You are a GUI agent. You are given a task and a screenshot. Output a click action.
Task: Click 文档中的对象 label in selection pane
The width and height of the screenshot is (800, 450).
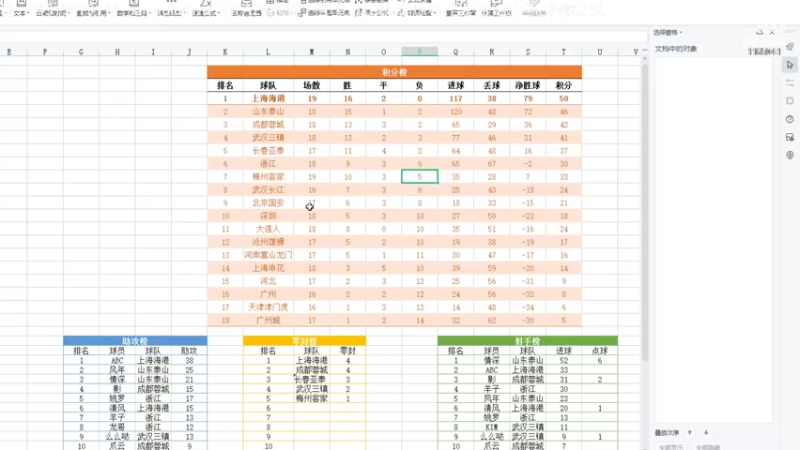pyautogui.click(x=676, y=49)
